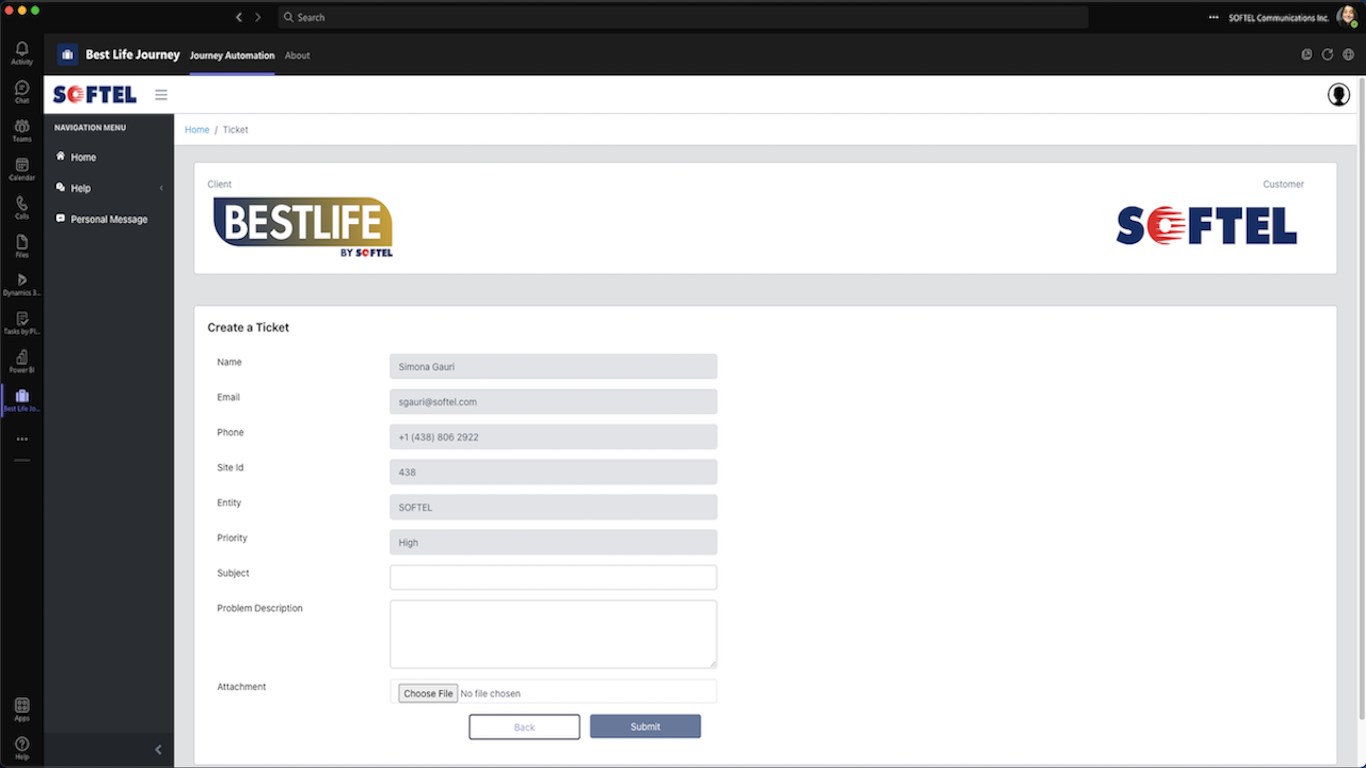Click the SOFTEL logo in header
1366x768 pixels.
(95, 95)
